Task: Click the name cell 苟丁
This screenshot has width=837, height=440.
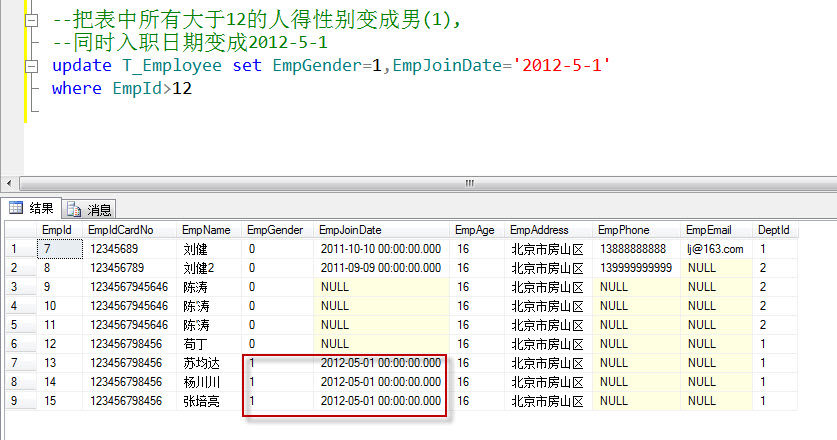Action: click(x=209, y=344)
